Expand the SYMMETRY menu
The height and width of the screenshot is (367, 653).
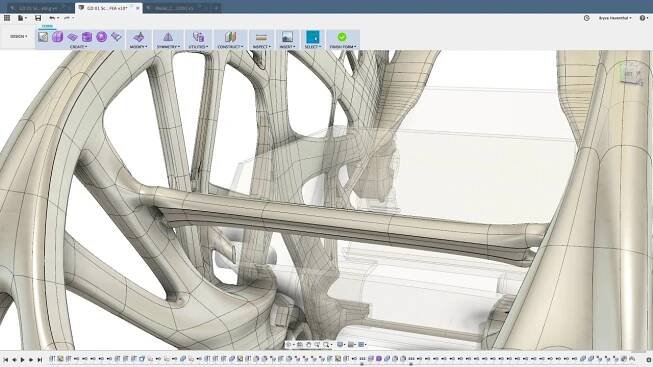(168, 47)
